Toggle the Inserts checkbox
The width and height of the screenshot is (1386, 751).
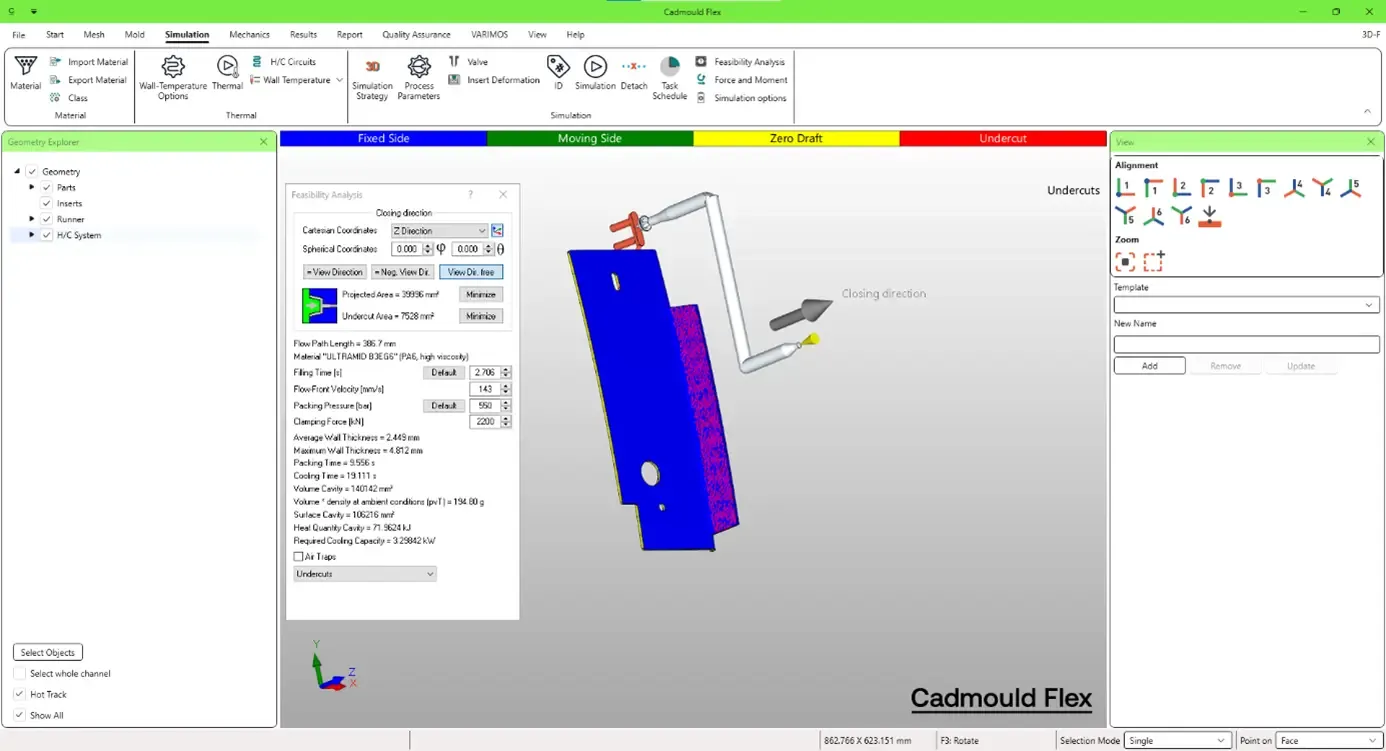click(47, 204)
